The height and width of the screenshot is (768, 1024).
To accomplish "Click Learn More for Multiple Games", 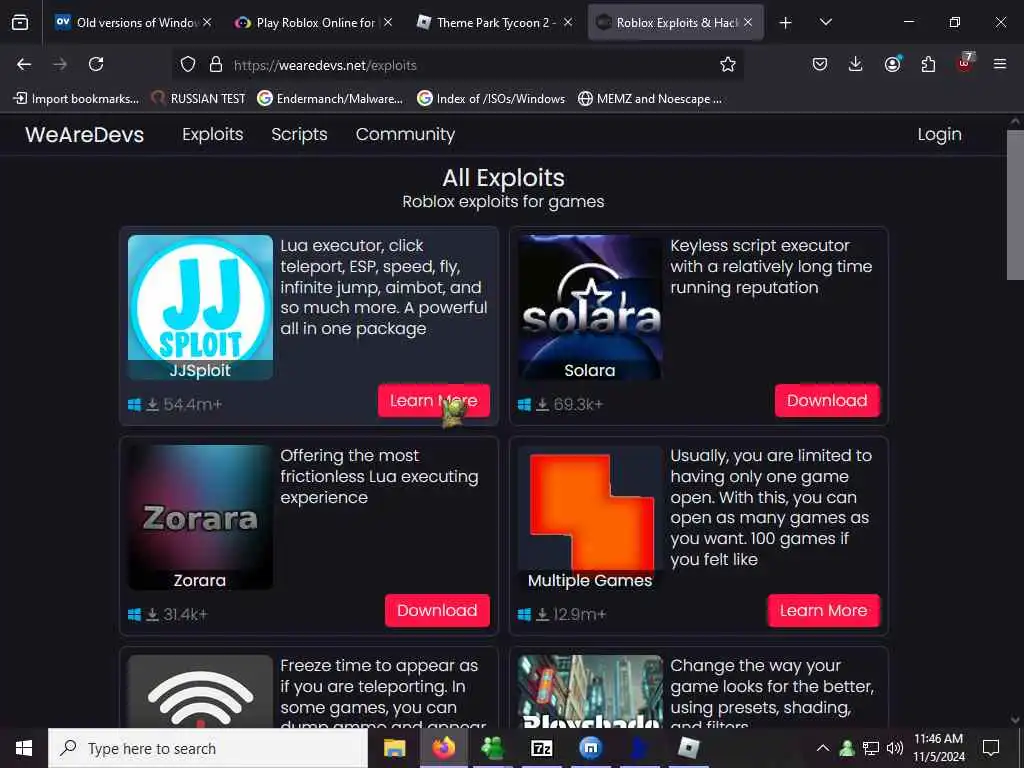I will coord(824,611).
